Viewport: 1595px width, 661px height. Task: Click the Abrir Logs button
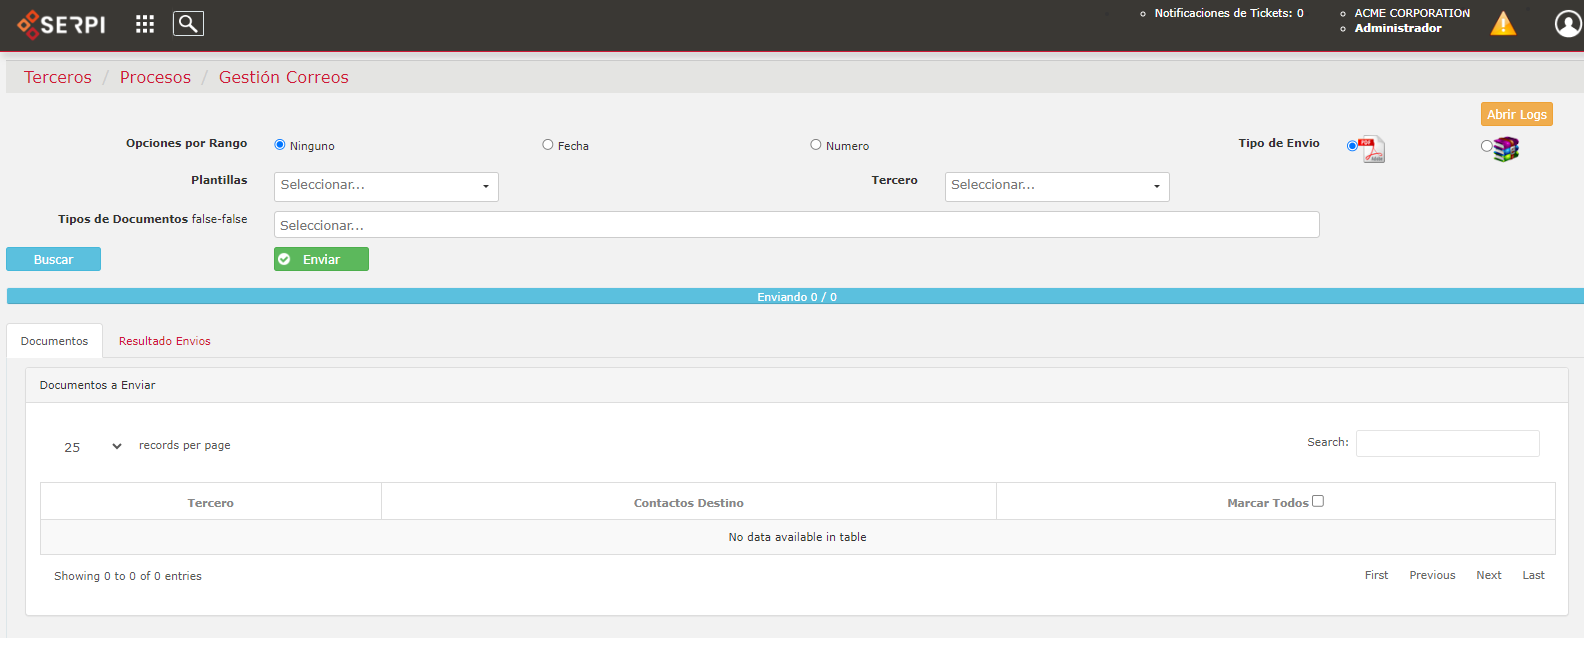pyautogui.click(x=1517, y=115)
